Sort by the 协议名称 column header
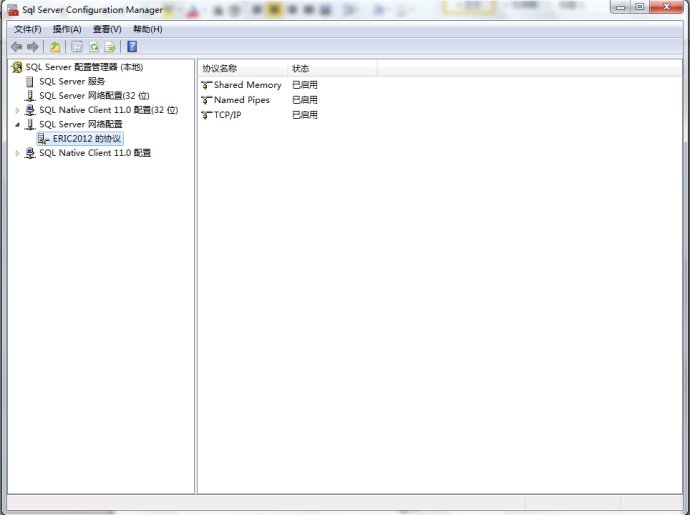The height and width of the screenshot is (515, 690). tap(243, 69)
